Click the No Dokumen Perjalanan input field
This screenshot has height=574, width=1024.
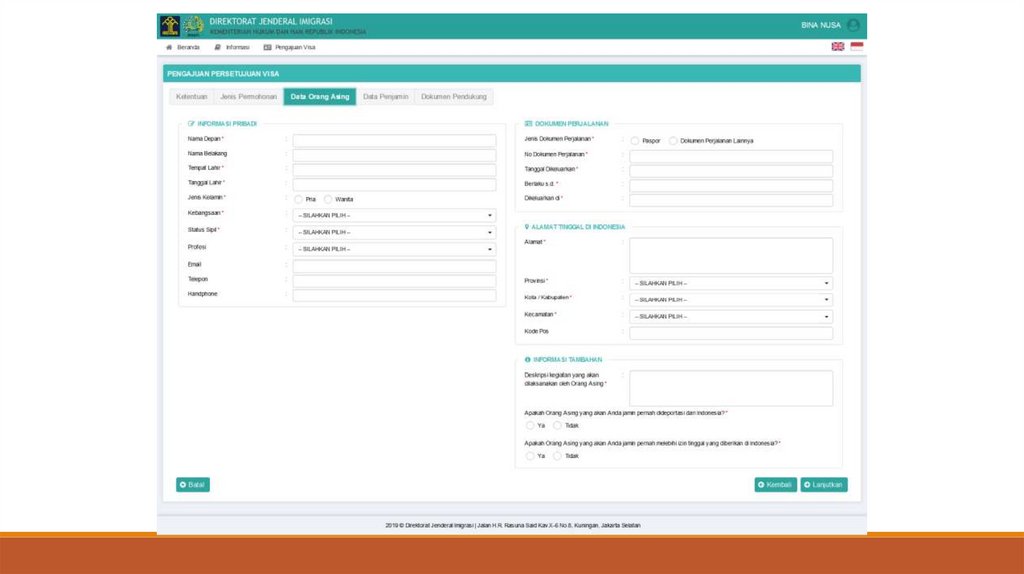coord(731,156)
